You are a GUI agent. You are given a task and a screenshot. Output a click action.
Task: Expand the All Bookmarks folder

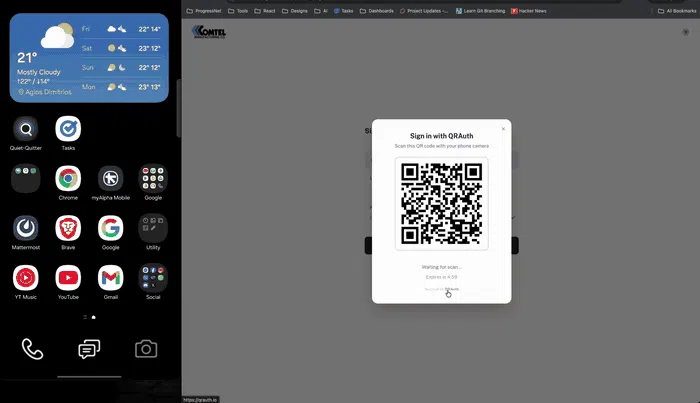click(677, 11)
